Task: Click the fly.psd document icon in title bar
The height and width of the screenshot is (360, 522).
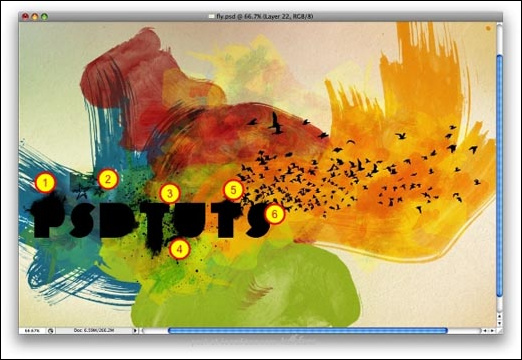Action: coord(211,16)
